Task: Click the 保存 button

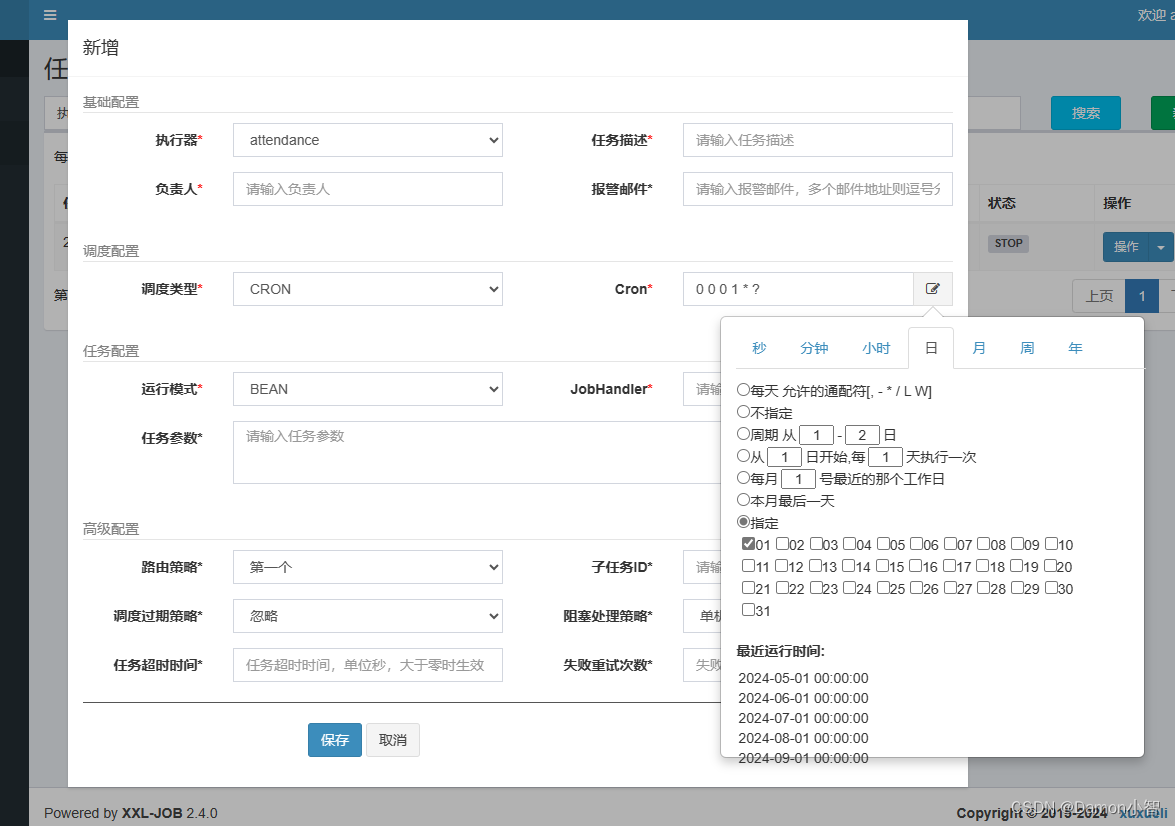Action: pyautogui.click(x=334, y=740)
